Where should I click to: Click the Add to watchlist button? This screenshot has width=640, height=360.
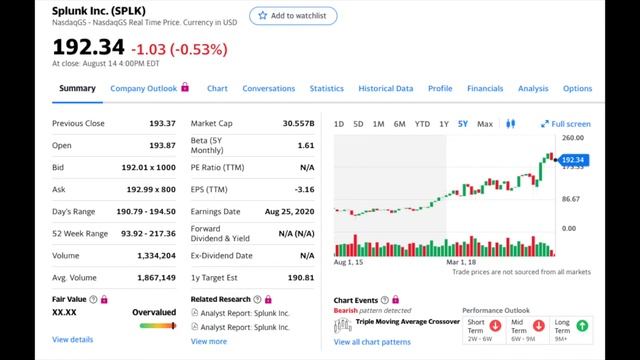(293, 16)
